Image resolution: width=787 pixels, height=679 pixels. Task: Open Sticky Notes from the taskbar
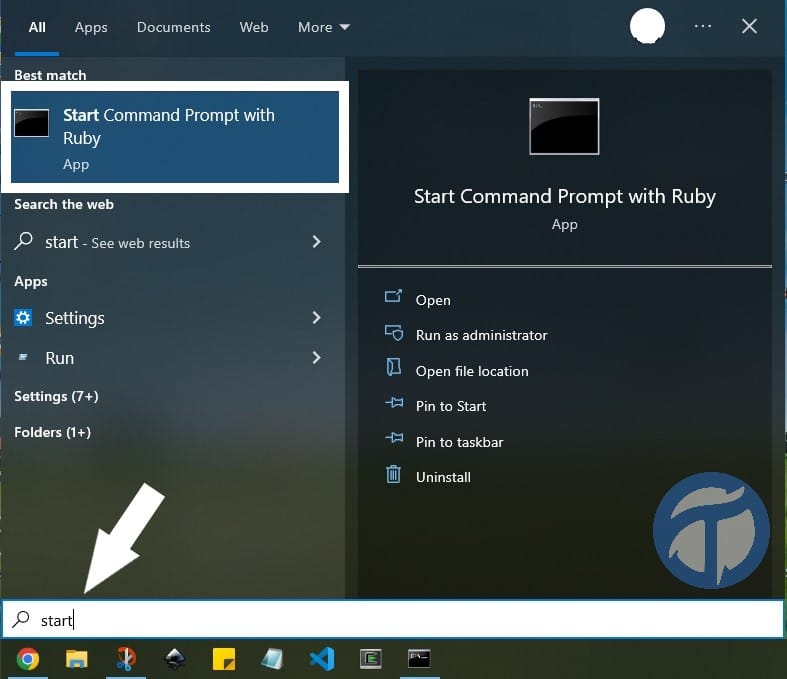(x=224, y=659)
